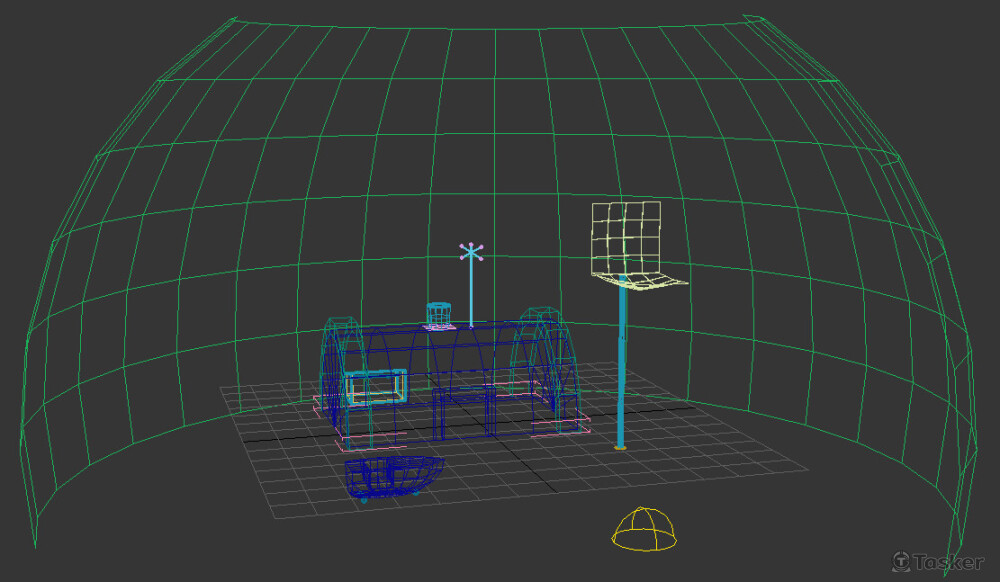1000x582 pixels.
Task: Pick the light blue antenna pole on roof
Action: coord(471,295)
